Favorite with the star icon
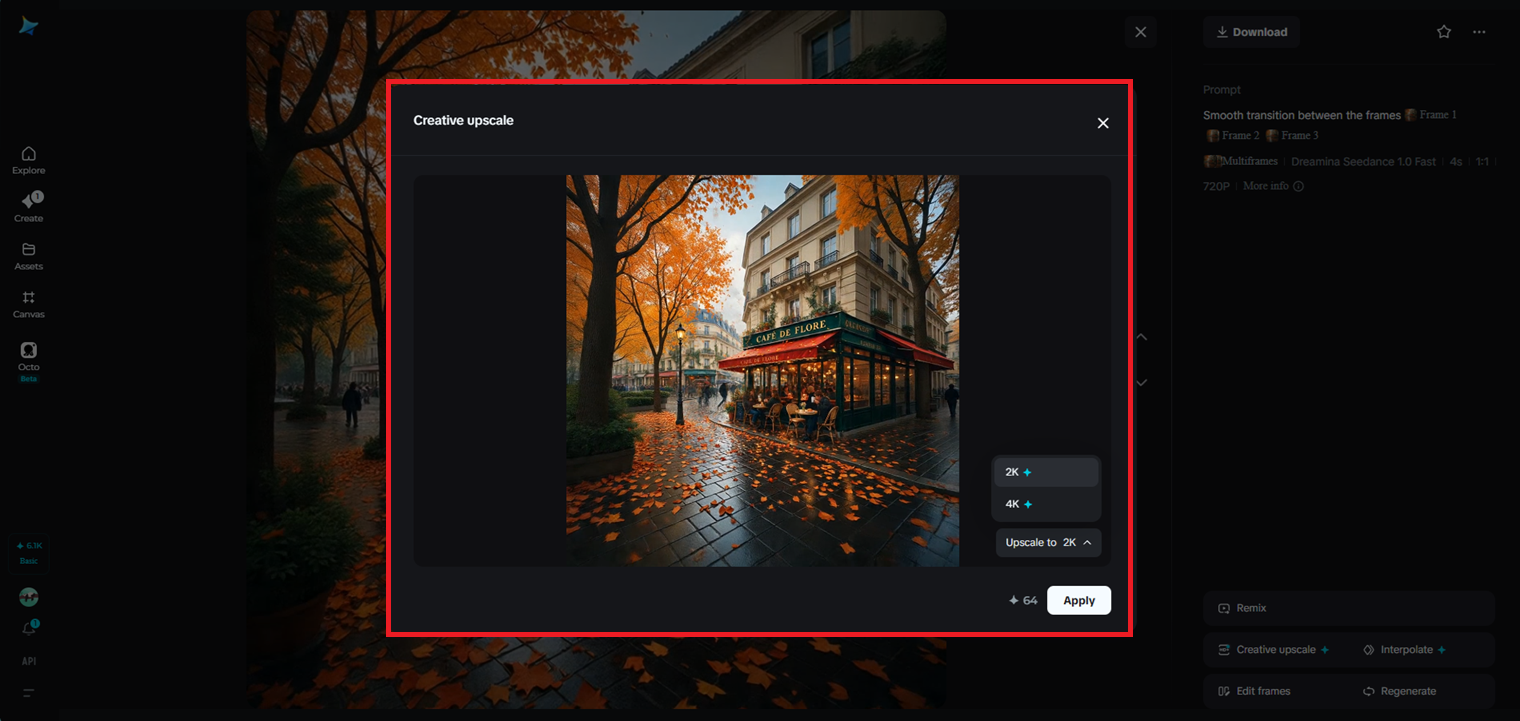 (x=1444, y=32)
